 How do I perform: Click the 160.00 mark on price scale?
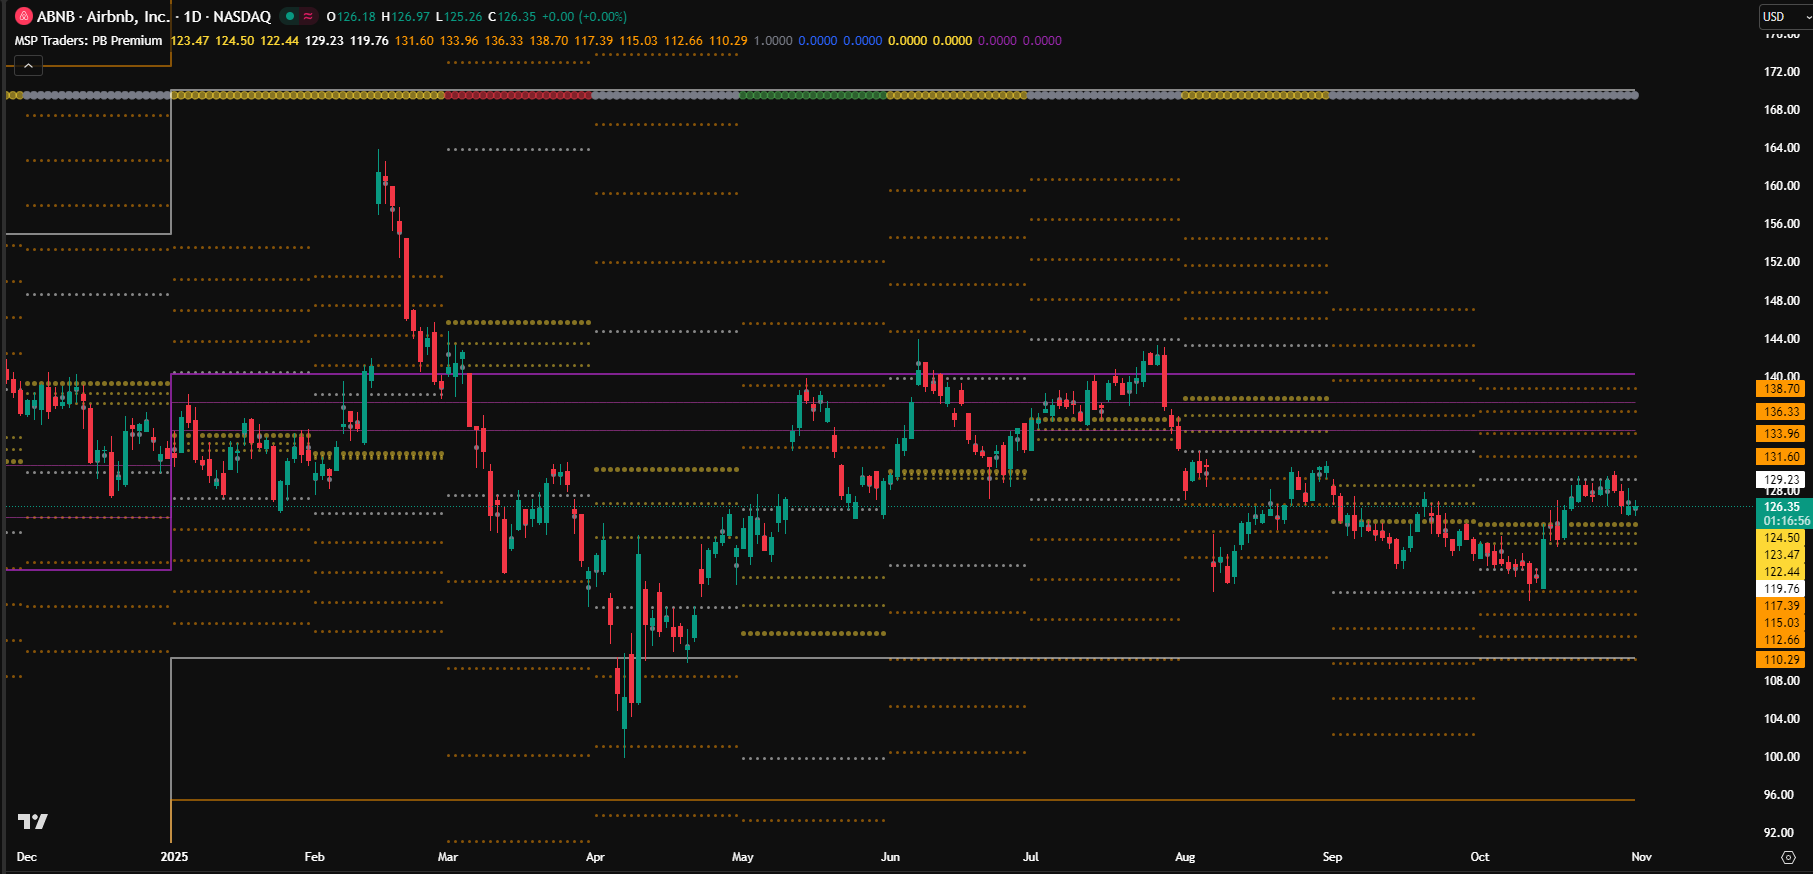(1781, 186)
